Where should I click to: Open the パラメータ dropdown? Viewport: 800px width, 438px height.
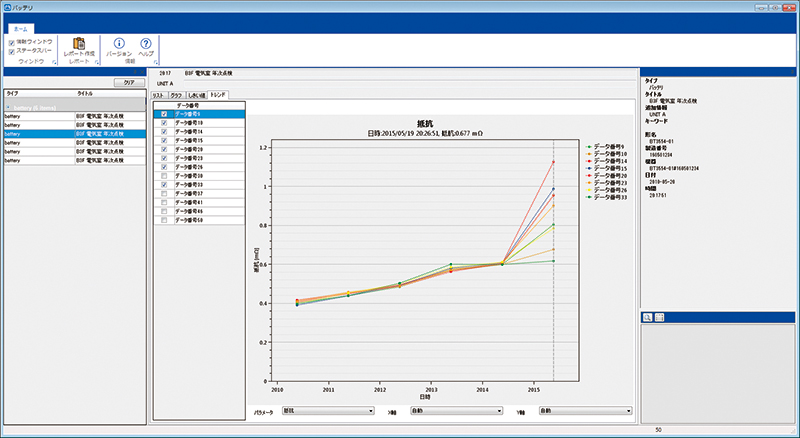(327, 410)
